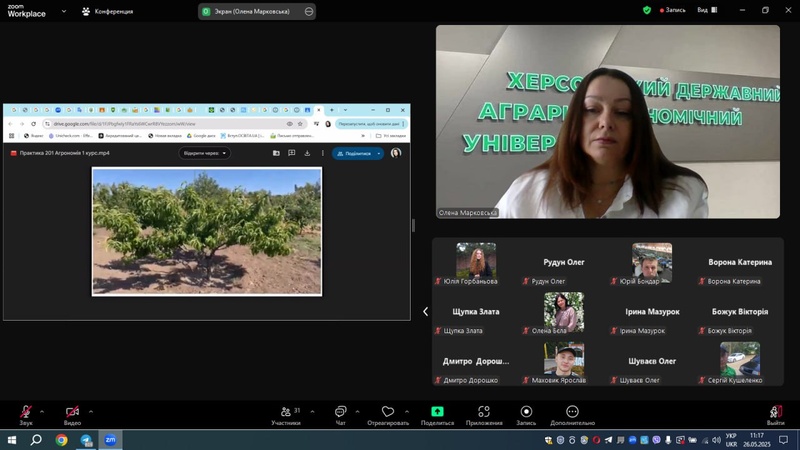The width and height of the screenshot is (800, 450).
Task: Unmute the microphone (Звук)
Action: click(26, 413)
